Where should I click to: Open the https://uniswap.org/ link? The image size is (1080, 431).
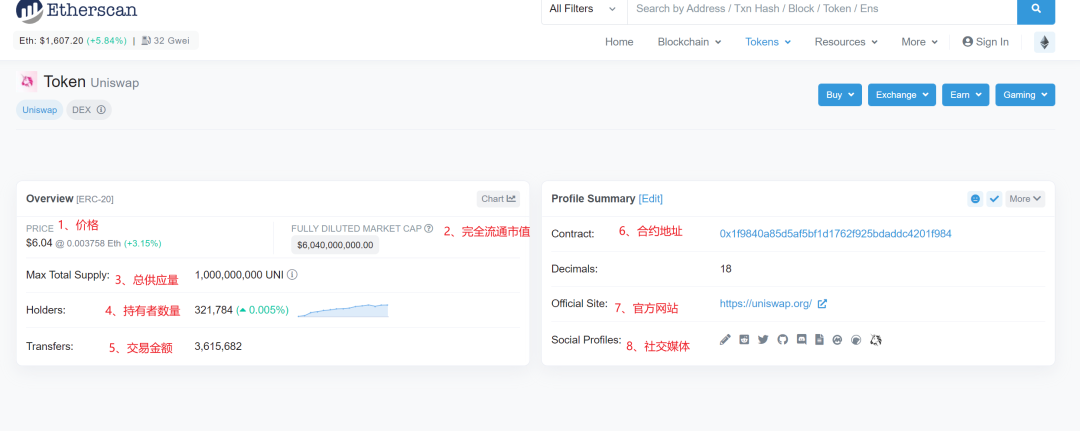[766, 304]
